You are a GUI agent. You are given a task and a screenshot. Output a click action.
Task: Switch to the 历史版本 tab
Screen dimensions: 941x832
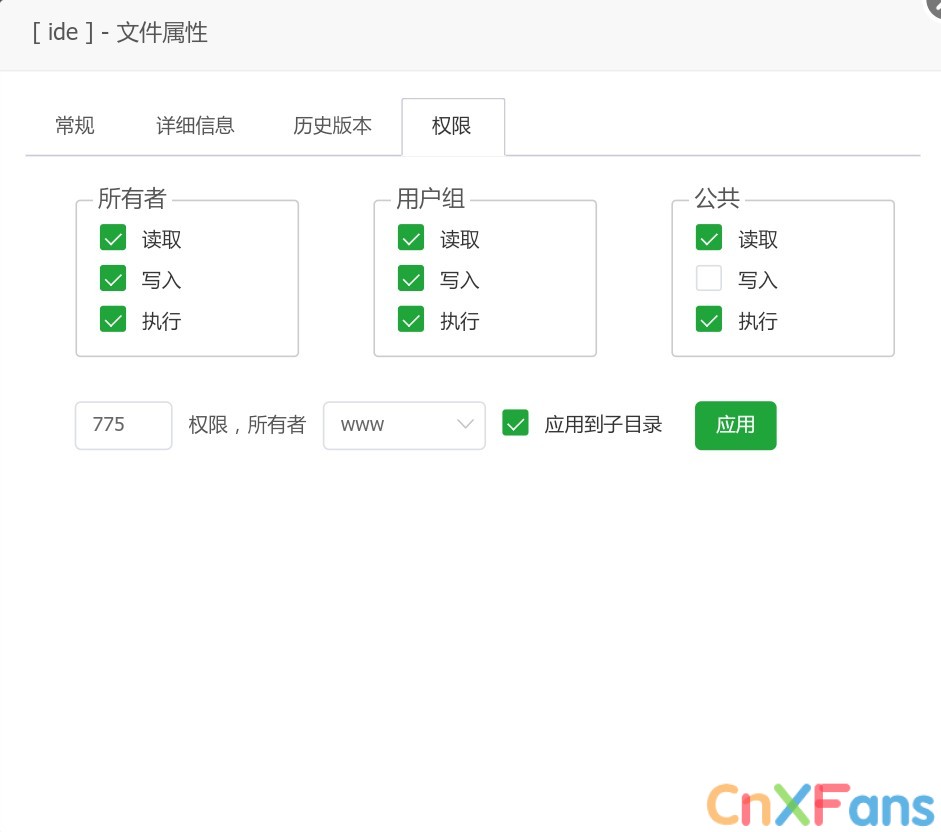(x=331, y=126)
